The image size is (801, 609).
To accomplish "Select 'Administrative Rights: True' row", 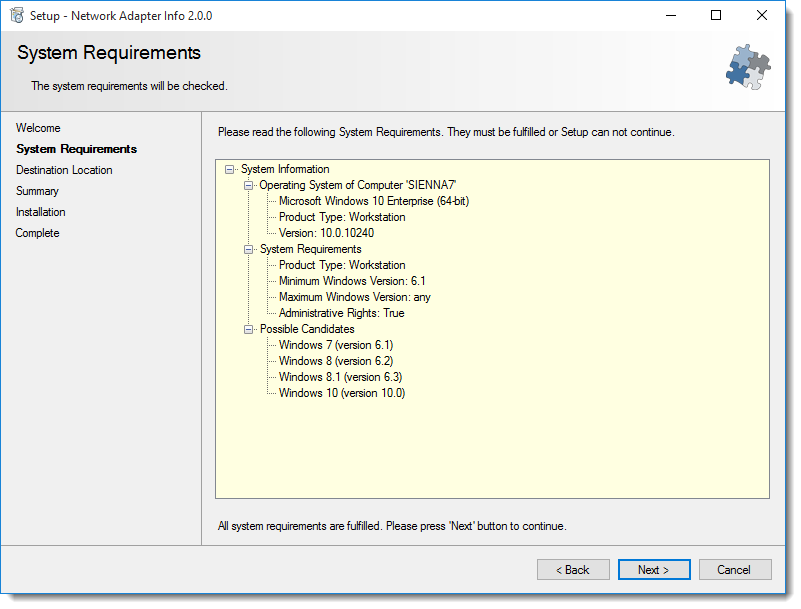I will (342, 313).
